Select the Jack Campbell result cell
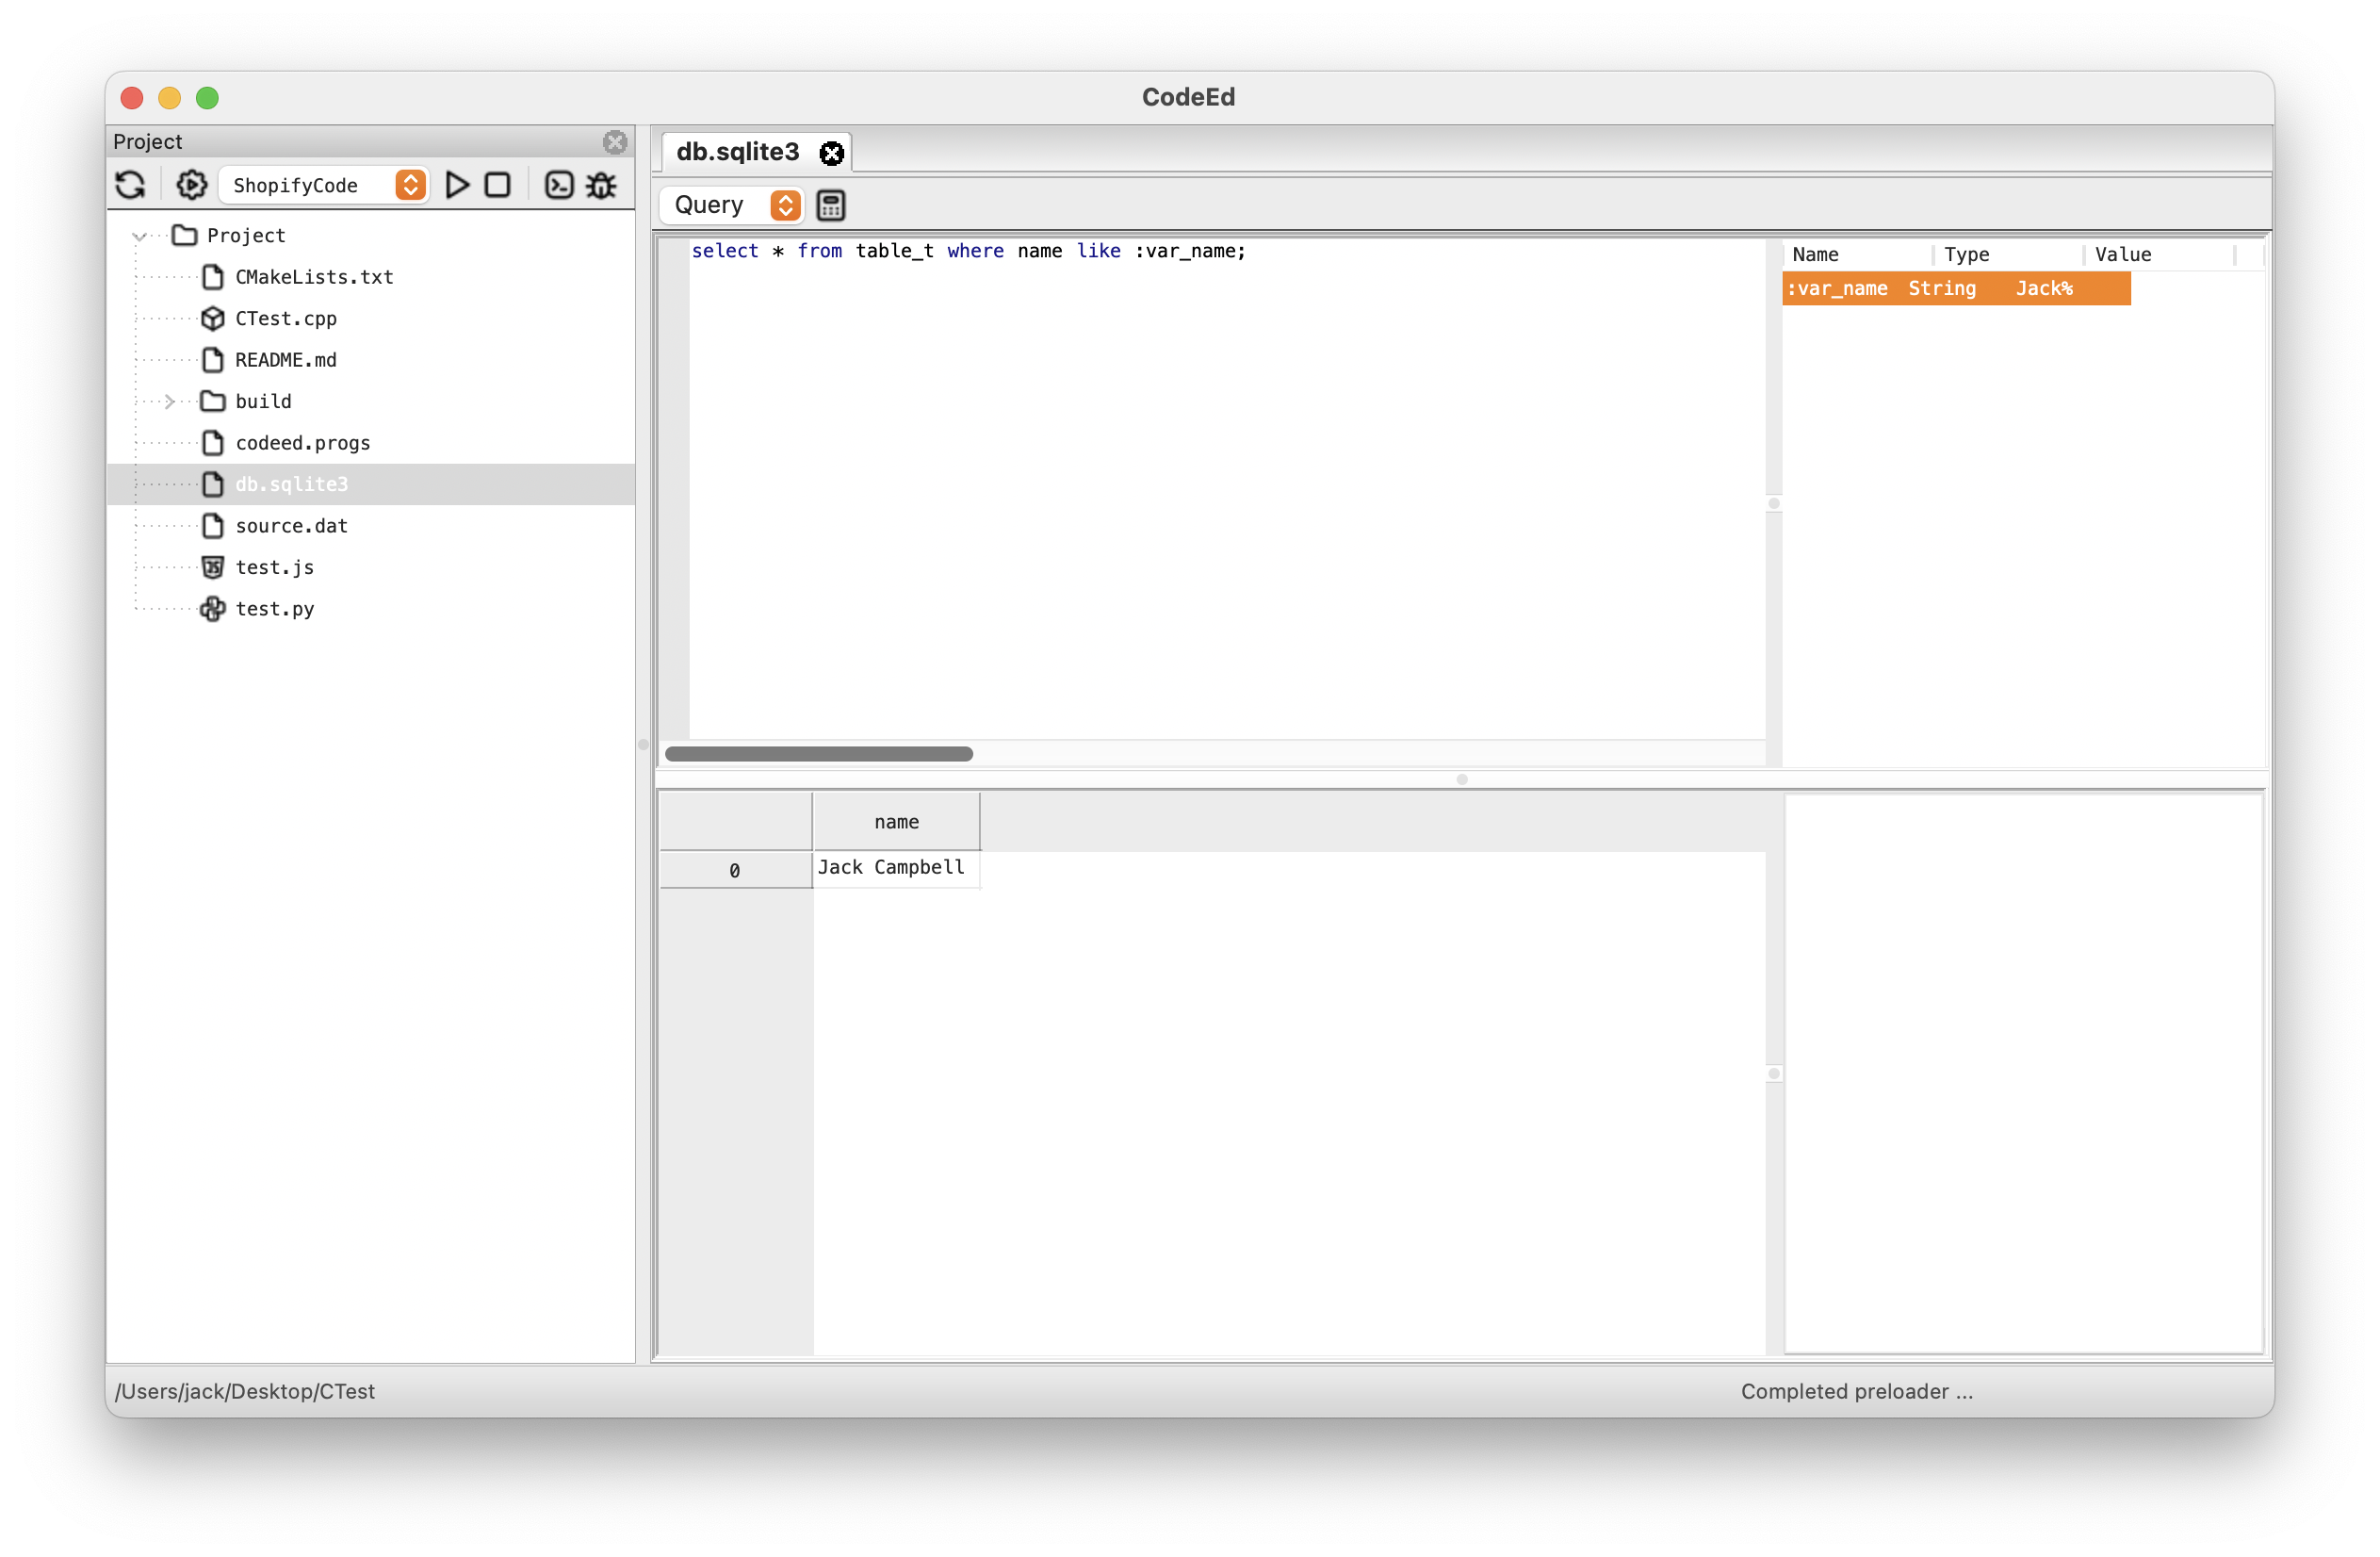 (x=896, y=868)
